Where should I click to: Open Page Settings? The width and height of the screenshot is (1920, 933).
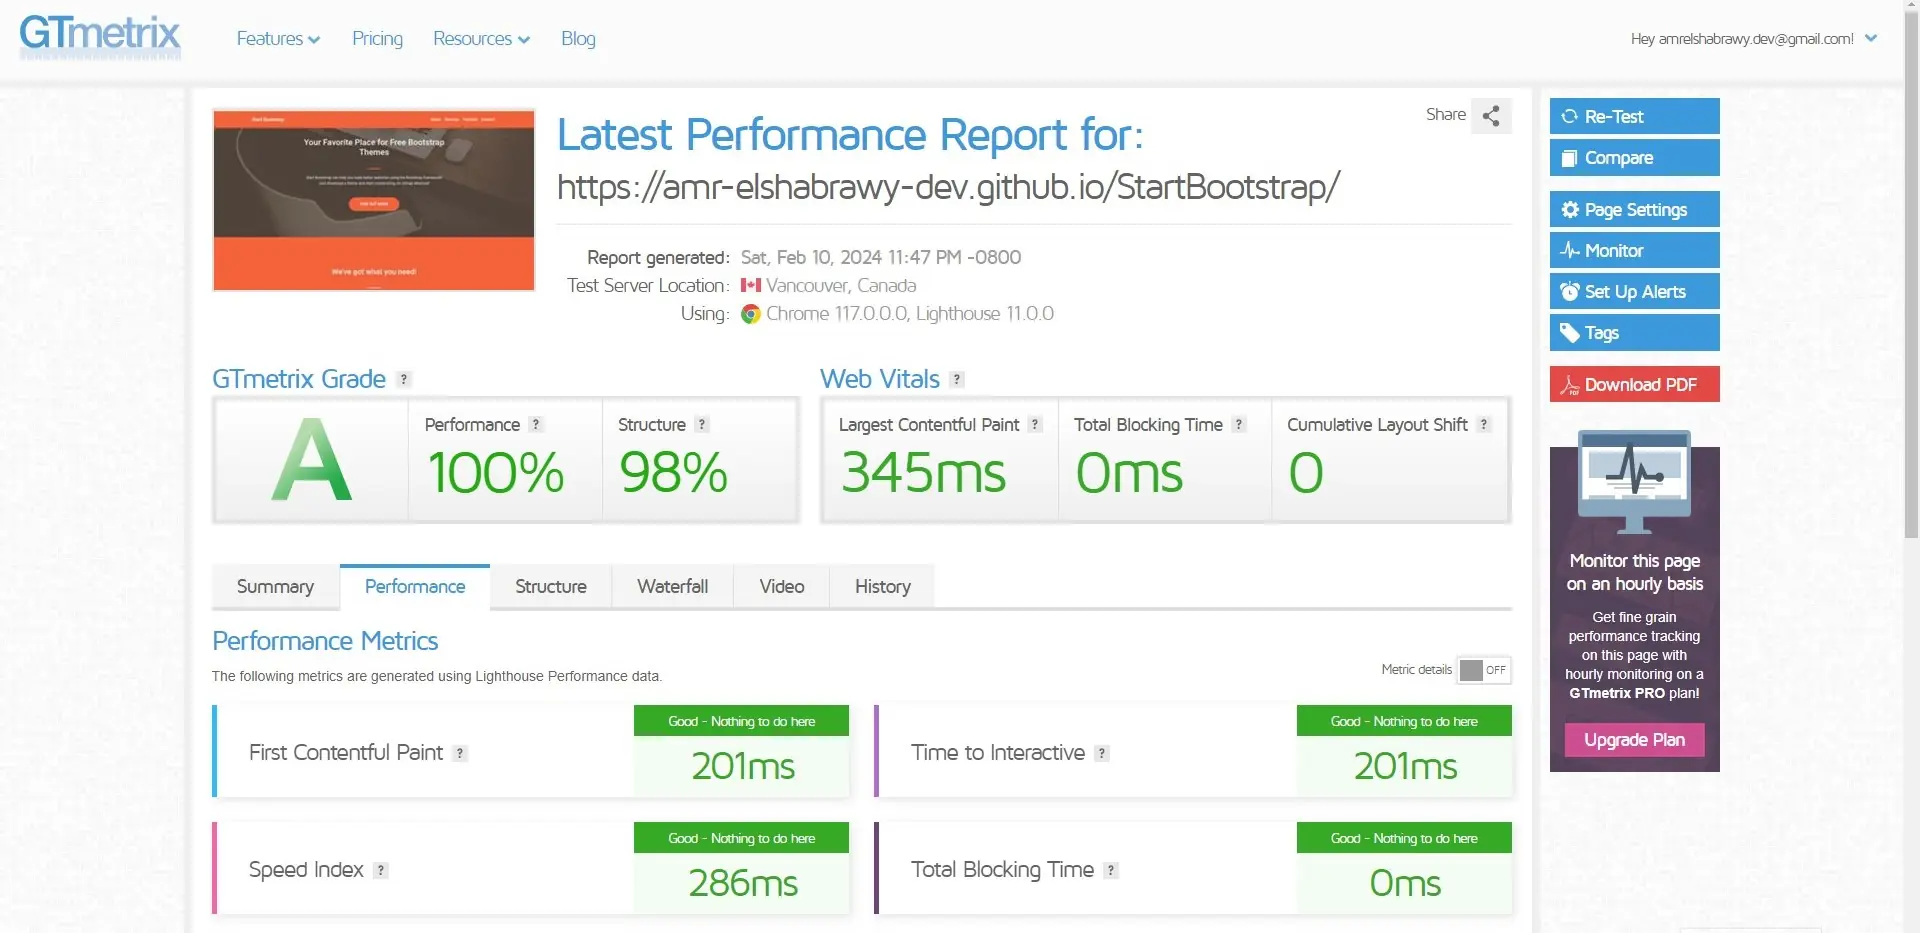click(1634, 209)
